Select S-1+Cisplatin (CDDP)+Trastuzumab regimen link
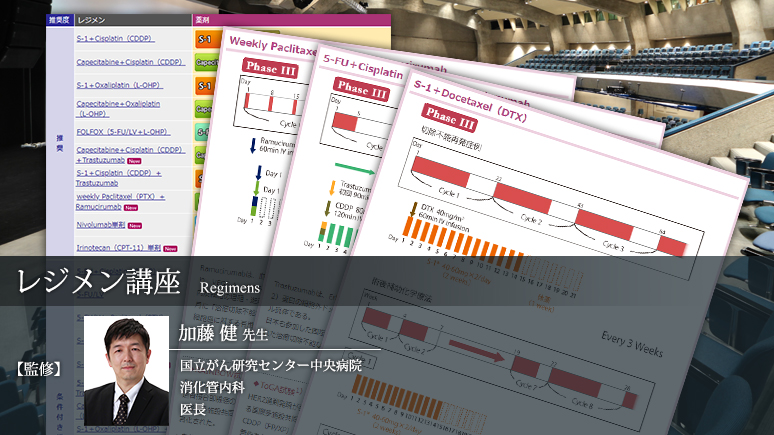 point(118,178)
